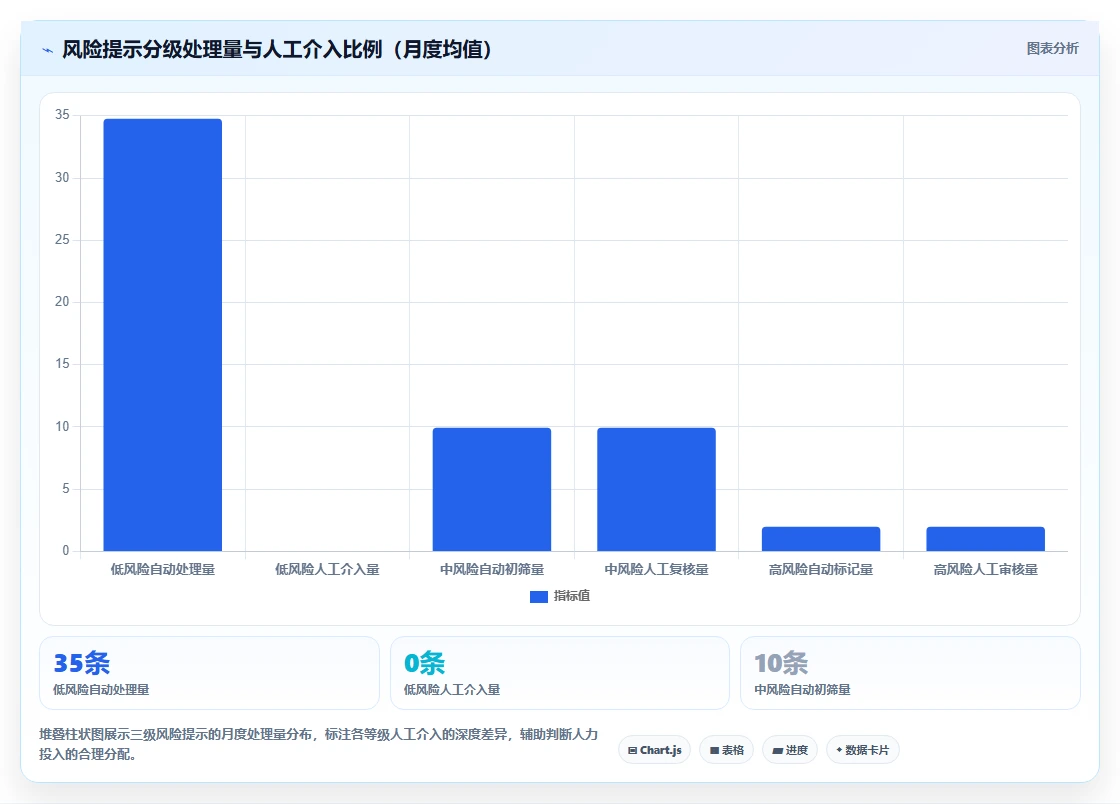Click the 高风险人工审核量 axis label
The height and width of the screenshot is (804, 1120).
coord(986,569)
